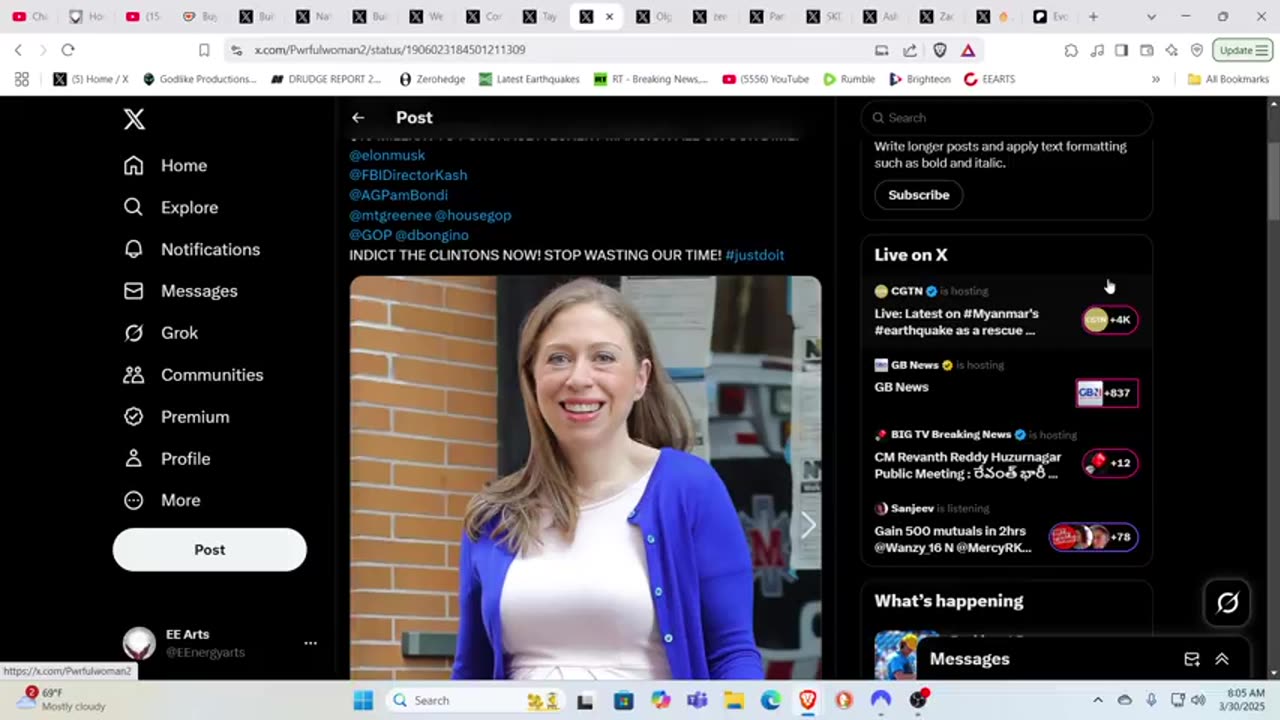Click the #justdoit hashtag
This screenshot has width=1280, height=720.
click(x=755, y=255)
